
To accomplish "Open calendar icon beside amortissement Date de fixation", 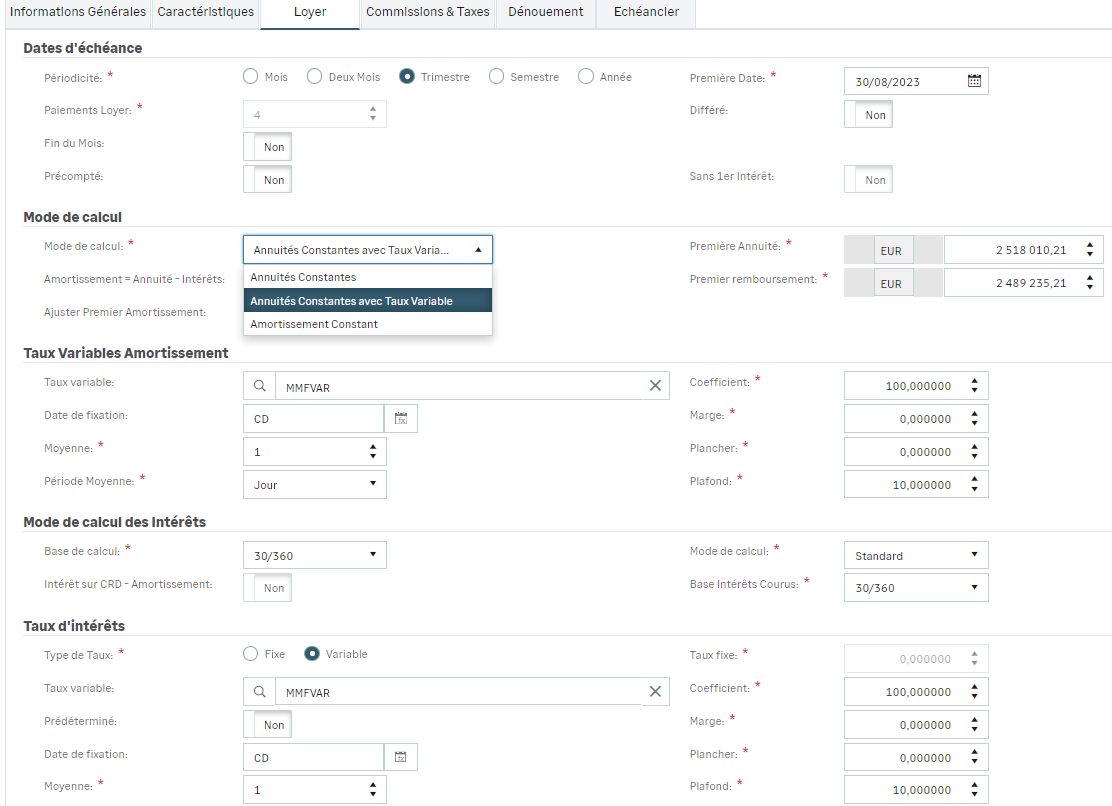I will [x=401, y=419].
